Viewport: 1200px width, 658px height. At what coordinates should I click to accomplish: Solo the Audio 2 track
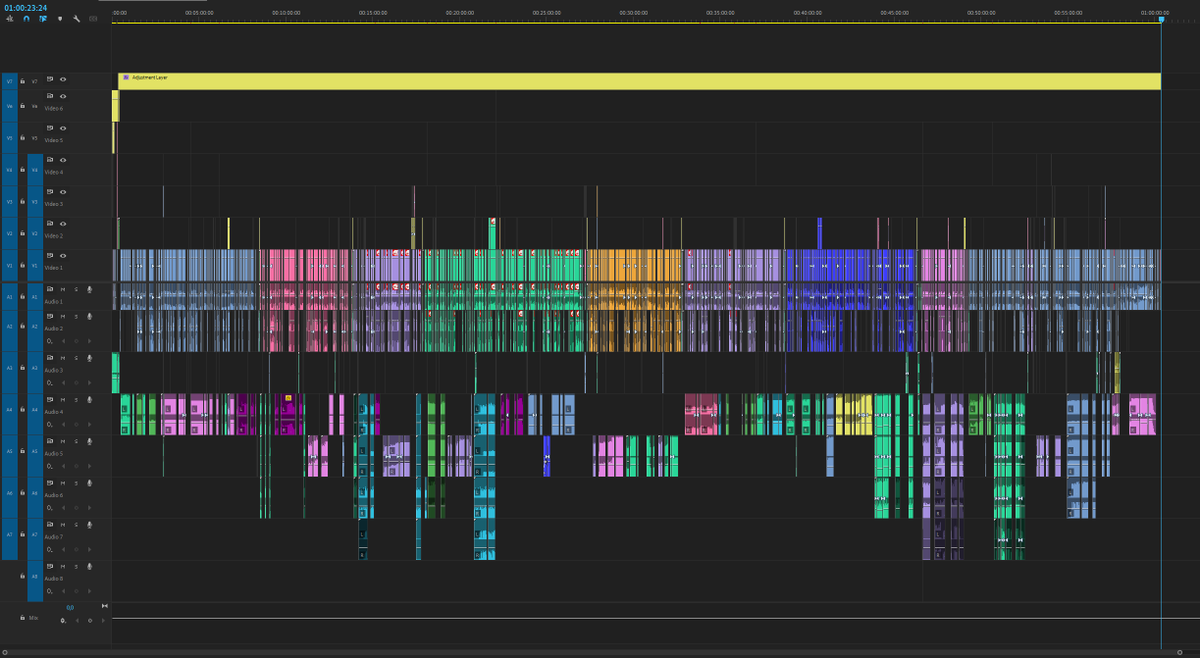pos(76,316)
